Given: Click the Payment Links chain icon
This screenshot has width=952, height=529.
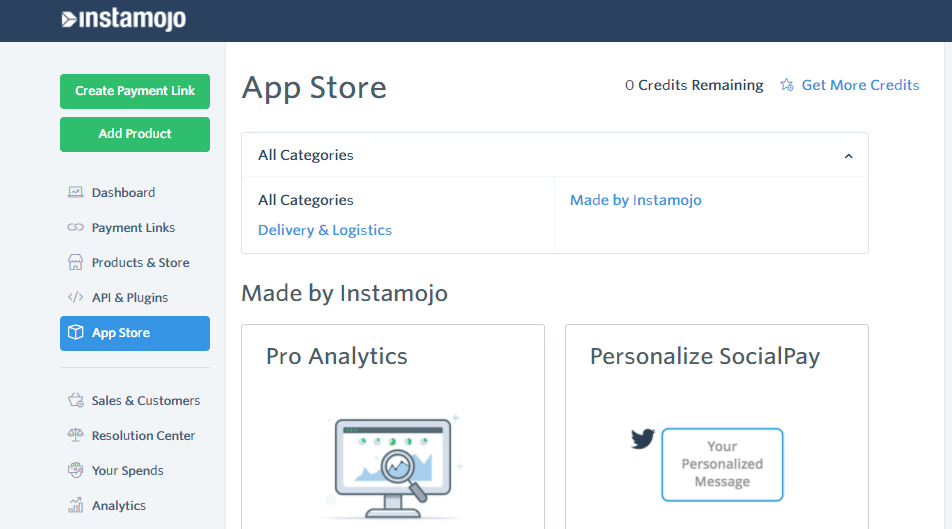Looking at the screenshot, I should 75,227.
